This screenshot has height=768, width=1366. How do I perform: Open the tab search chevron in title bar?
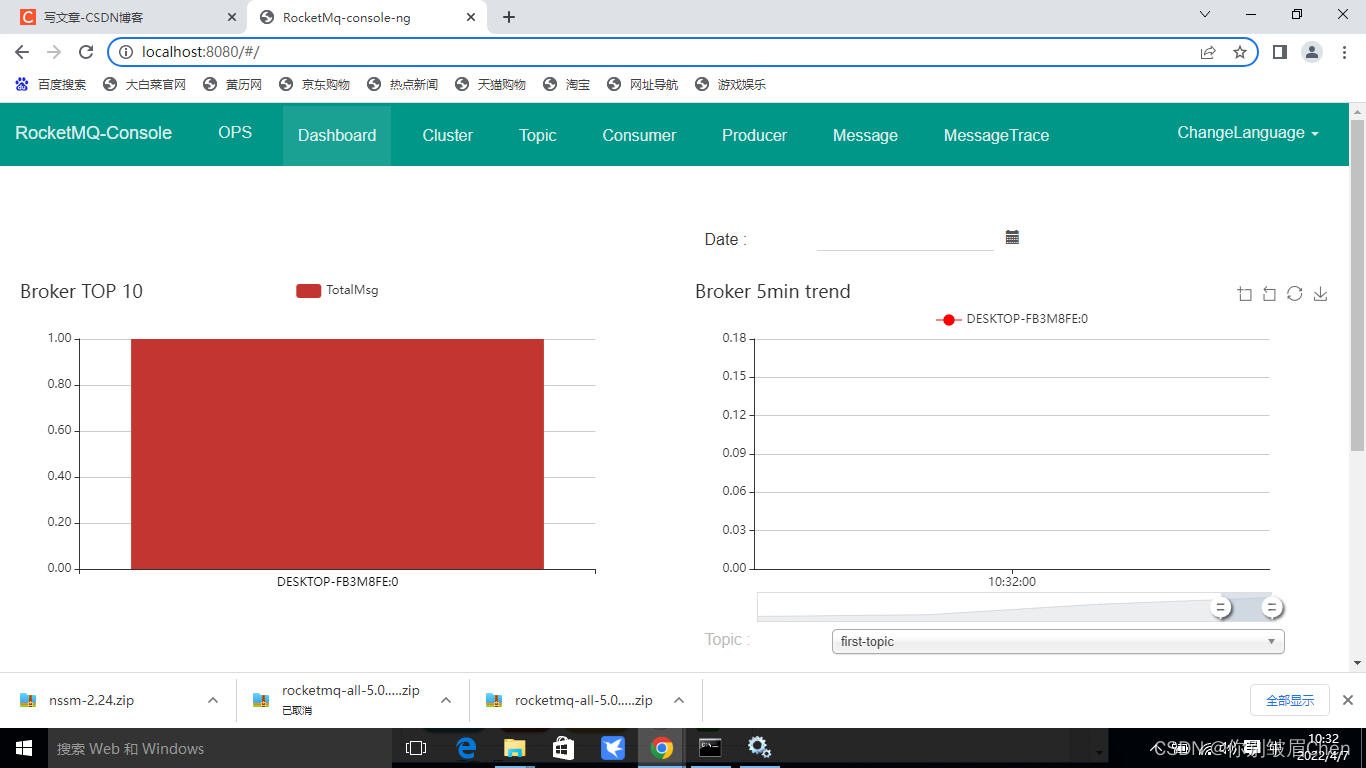pyautogui.click(x=1205, y=14)
